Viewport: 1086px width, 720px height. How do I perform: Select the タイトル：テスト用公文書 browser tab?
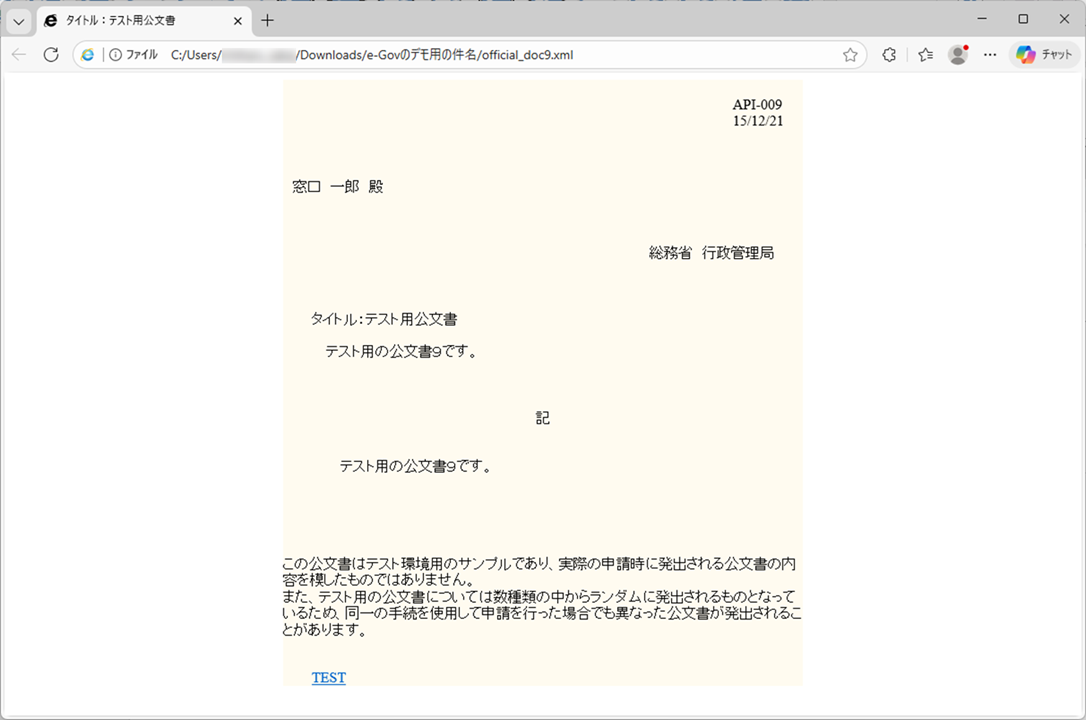click(x=143, y=21)
